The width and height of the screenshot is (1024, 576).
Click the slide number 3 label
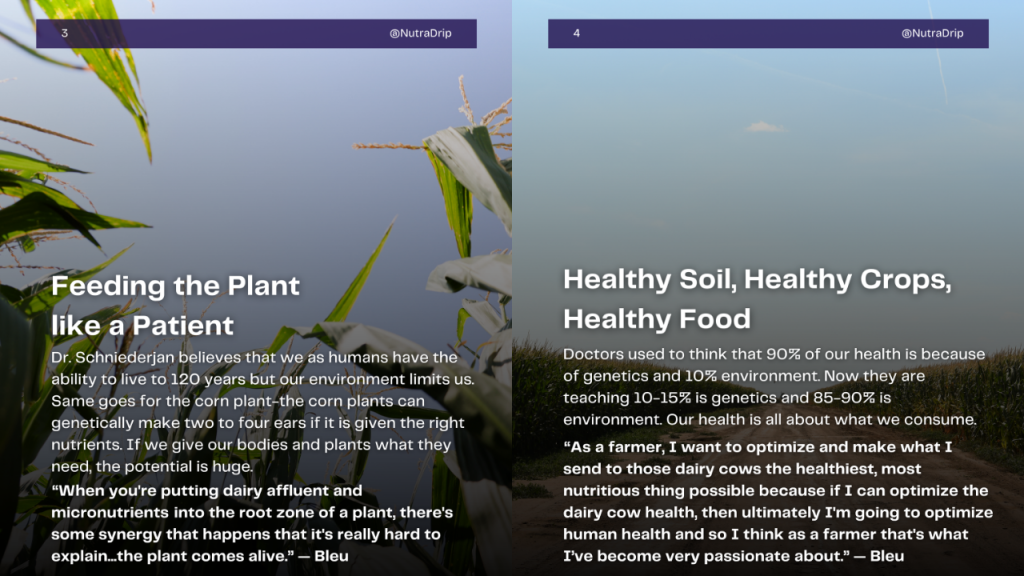click(65, 34)
